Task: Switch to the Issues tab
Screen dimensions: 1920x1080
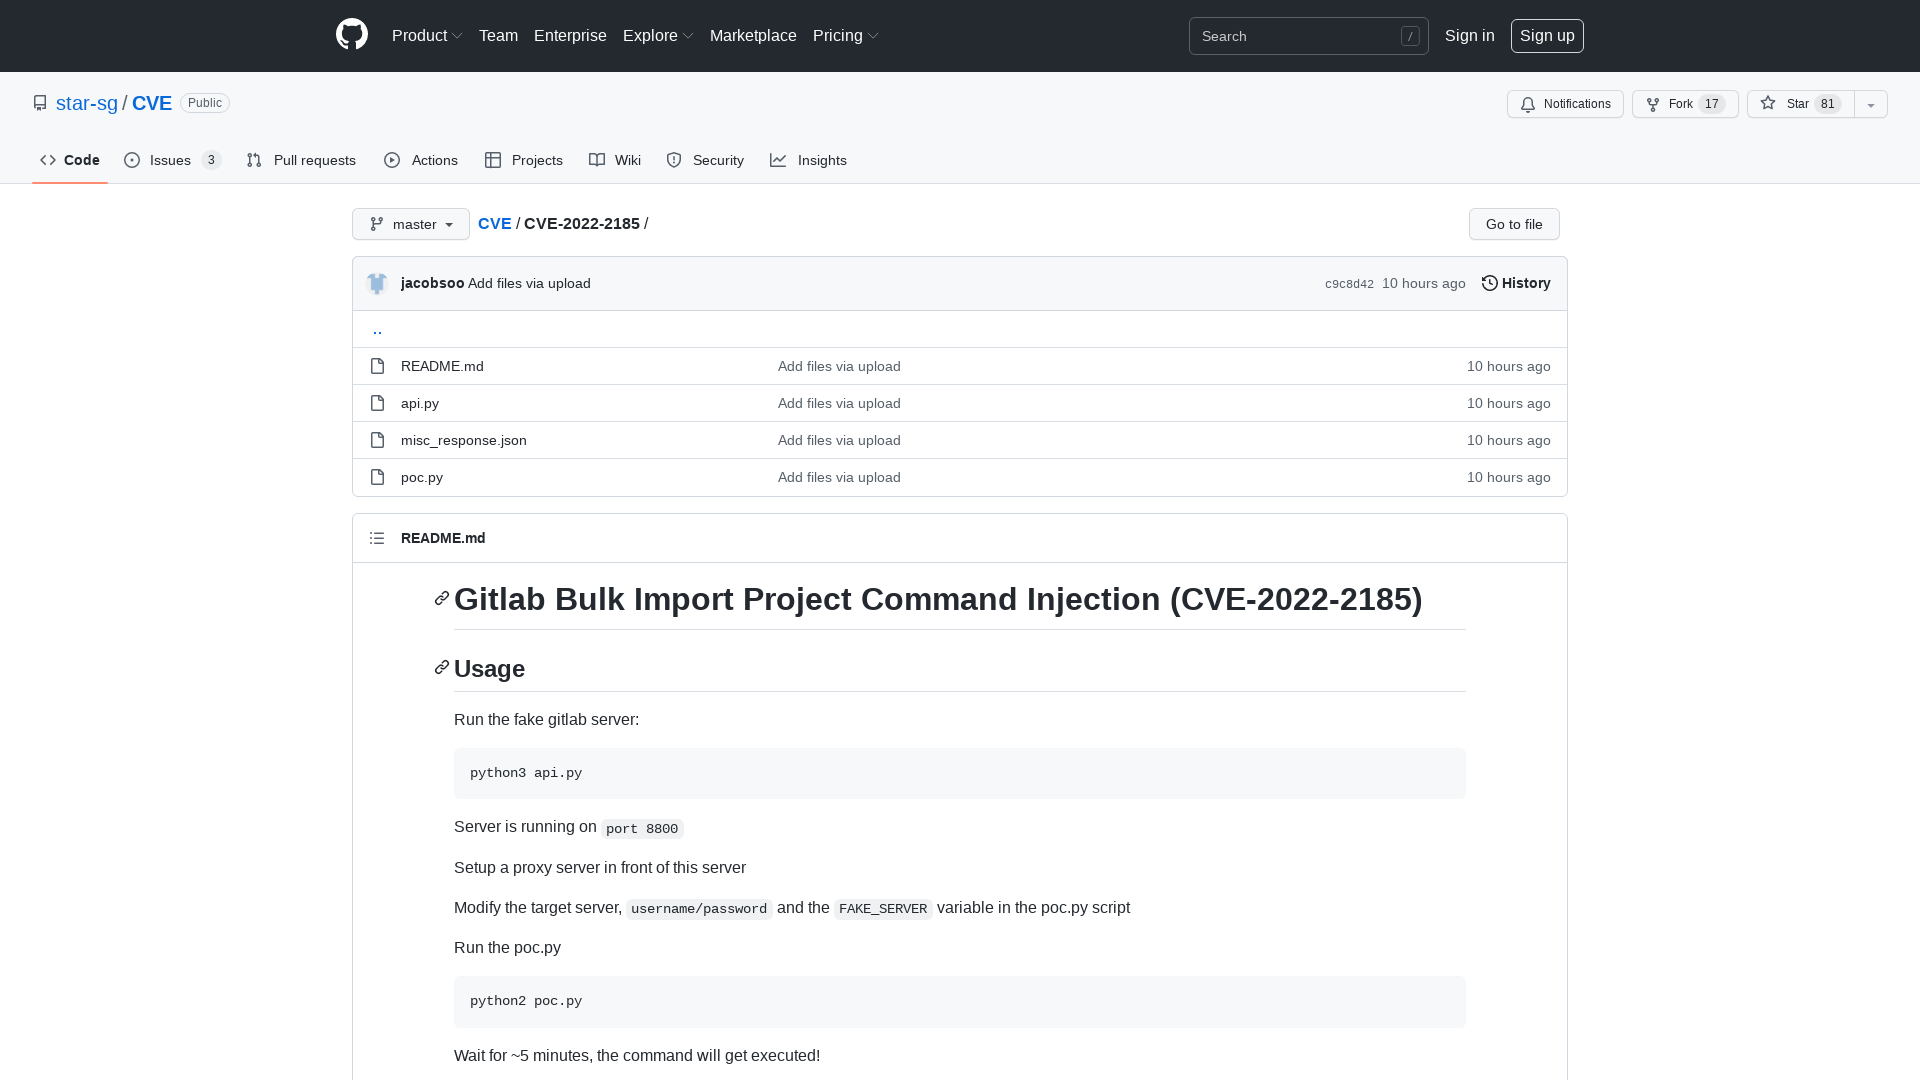Action: click(x=171, y=160)
